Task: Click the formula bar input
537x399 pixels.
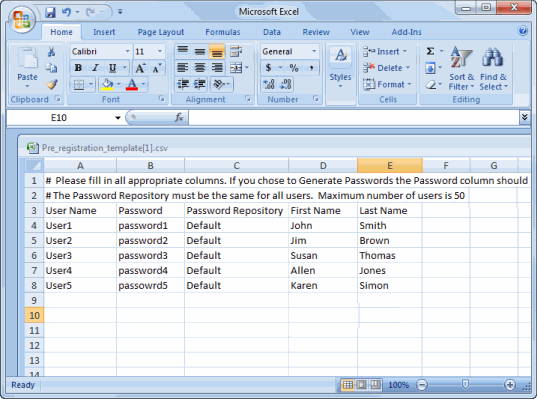Action: coord(353,117)
